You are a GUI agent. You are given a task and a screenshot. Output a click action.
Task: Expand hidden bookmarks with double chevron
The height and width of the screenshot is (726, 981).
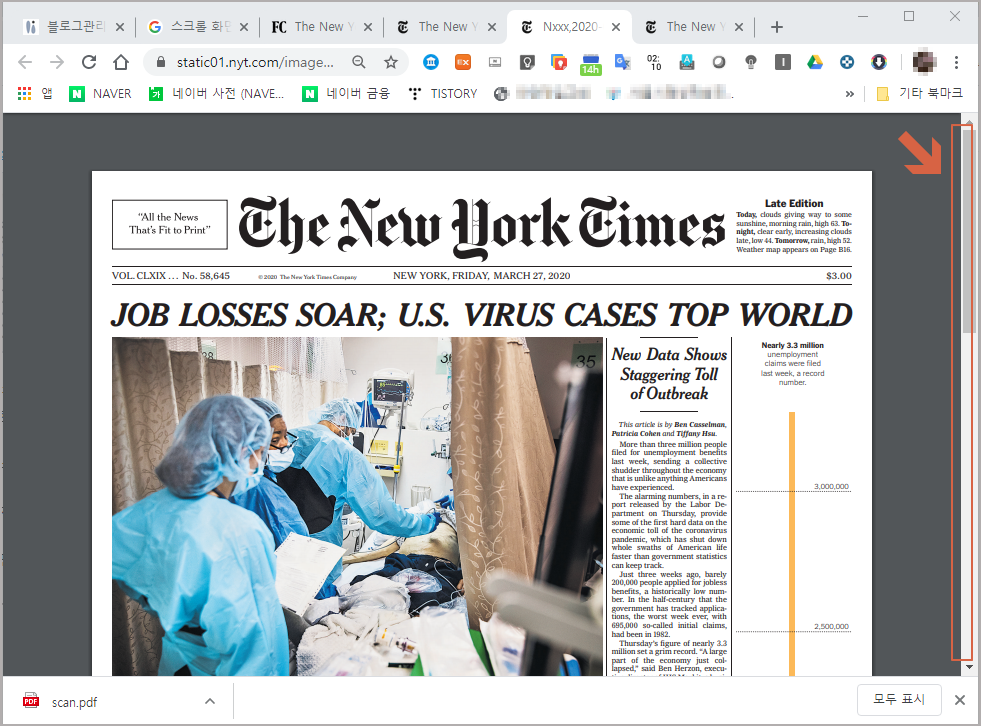click(849, 94)
